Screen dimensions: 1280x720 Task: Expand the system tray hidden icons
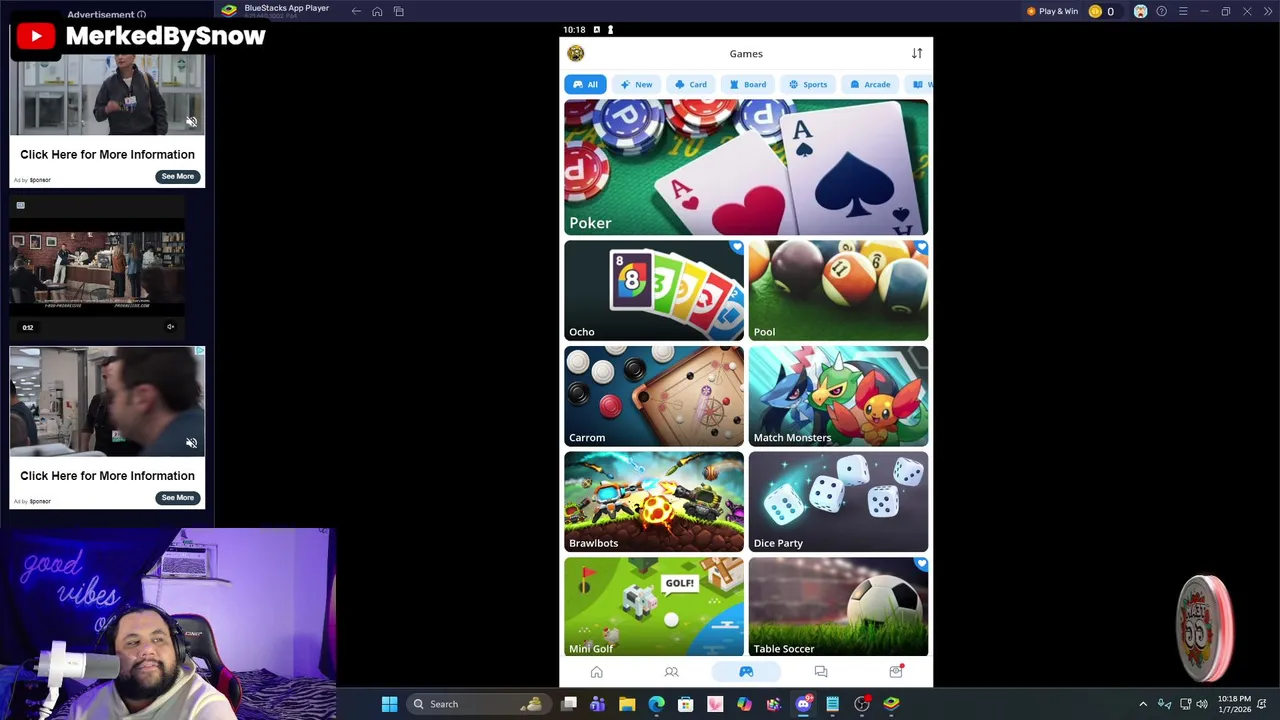(1143, 704)
